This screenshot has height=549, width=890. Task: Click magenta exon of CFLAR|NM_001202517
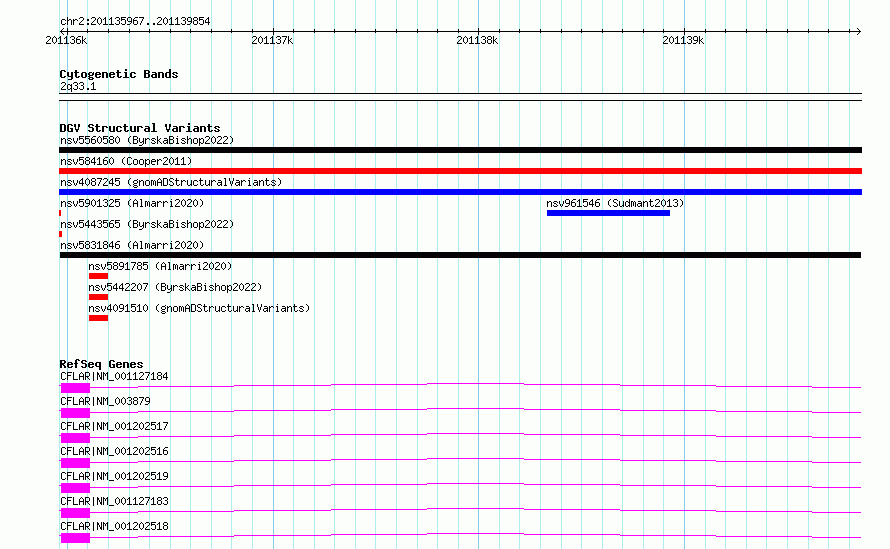(75, 438)
